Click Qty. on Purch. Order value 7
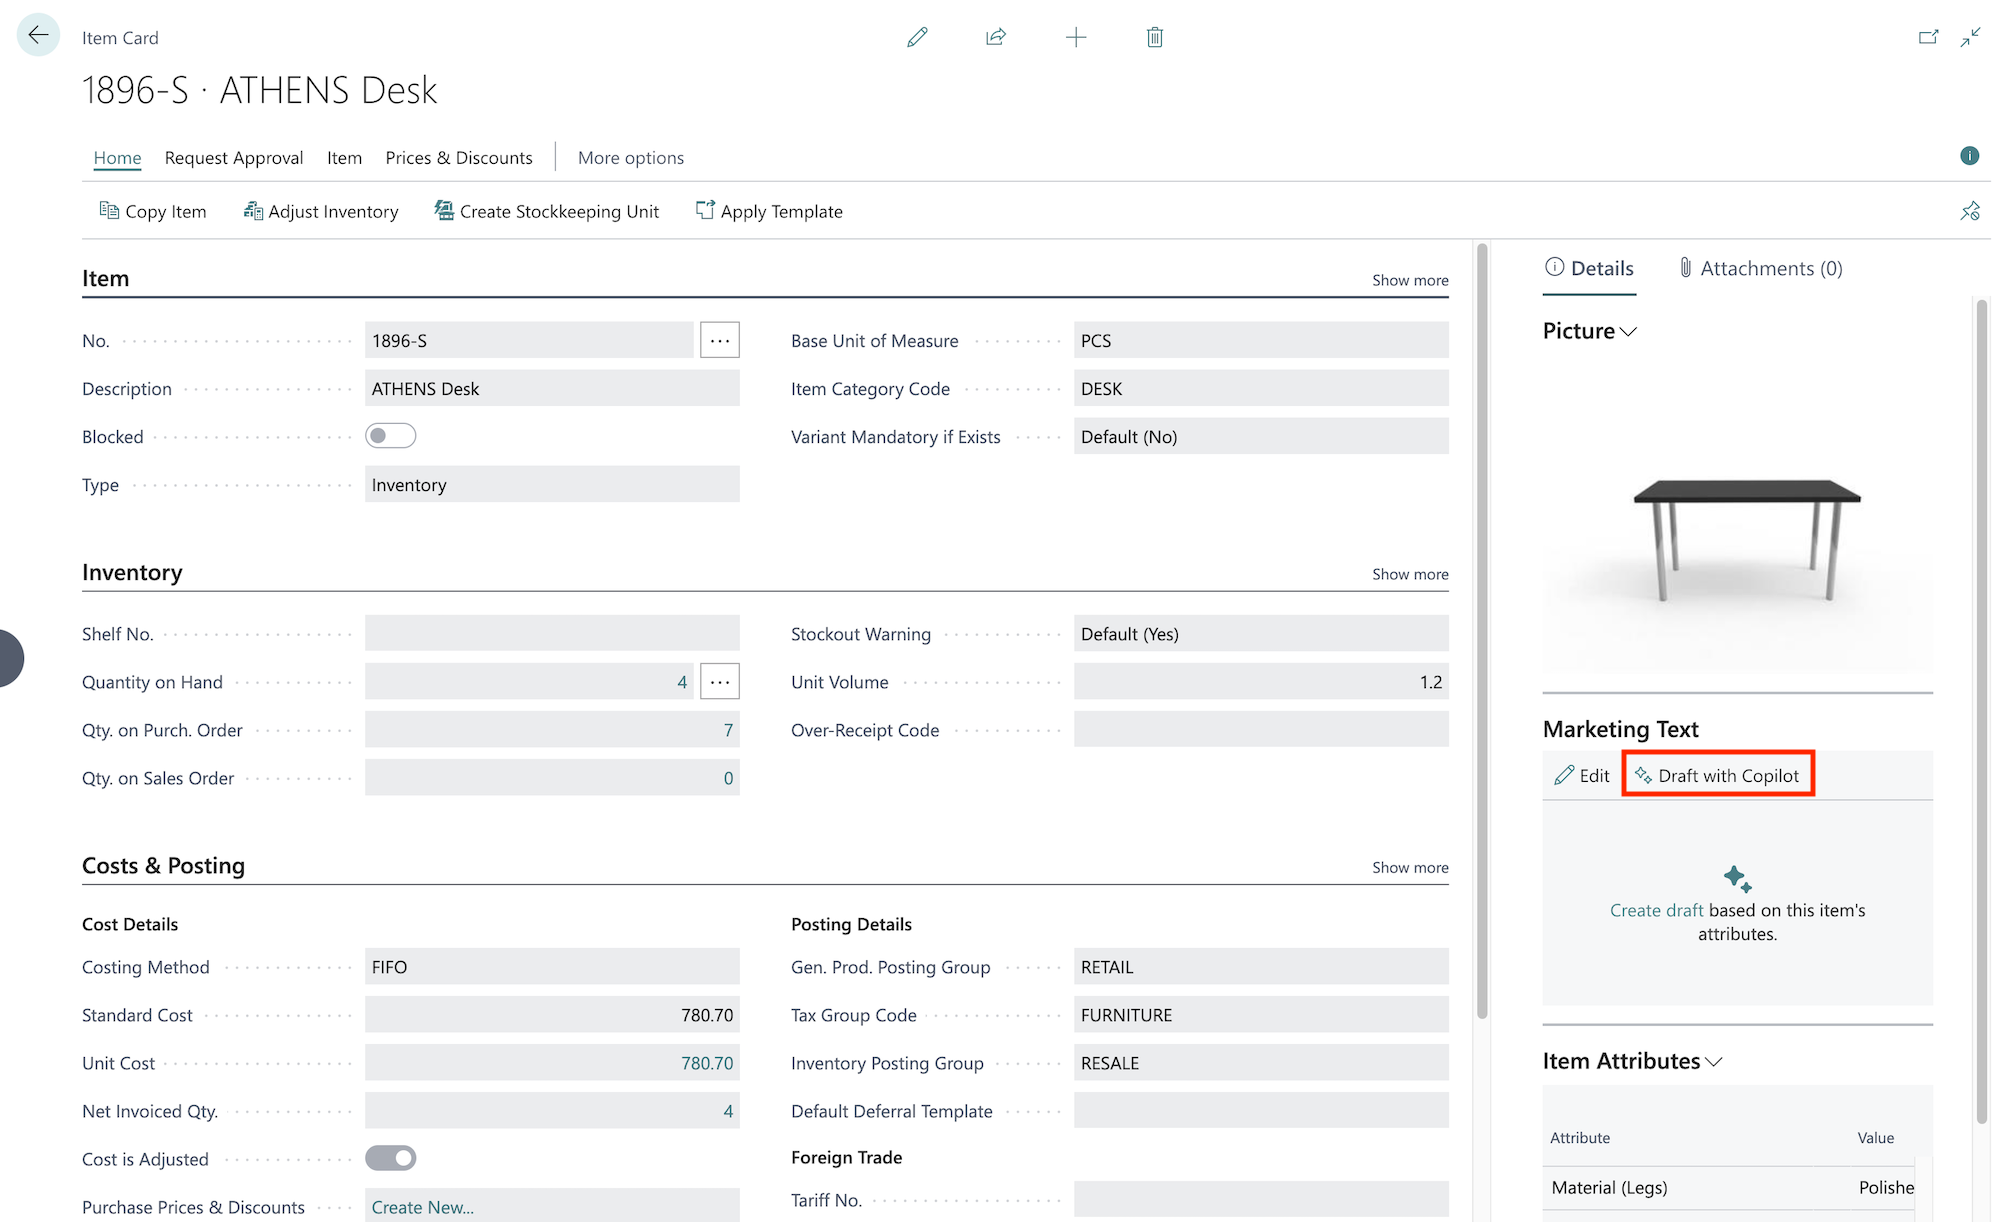The image size is (2000, 1222). point(728,730)
